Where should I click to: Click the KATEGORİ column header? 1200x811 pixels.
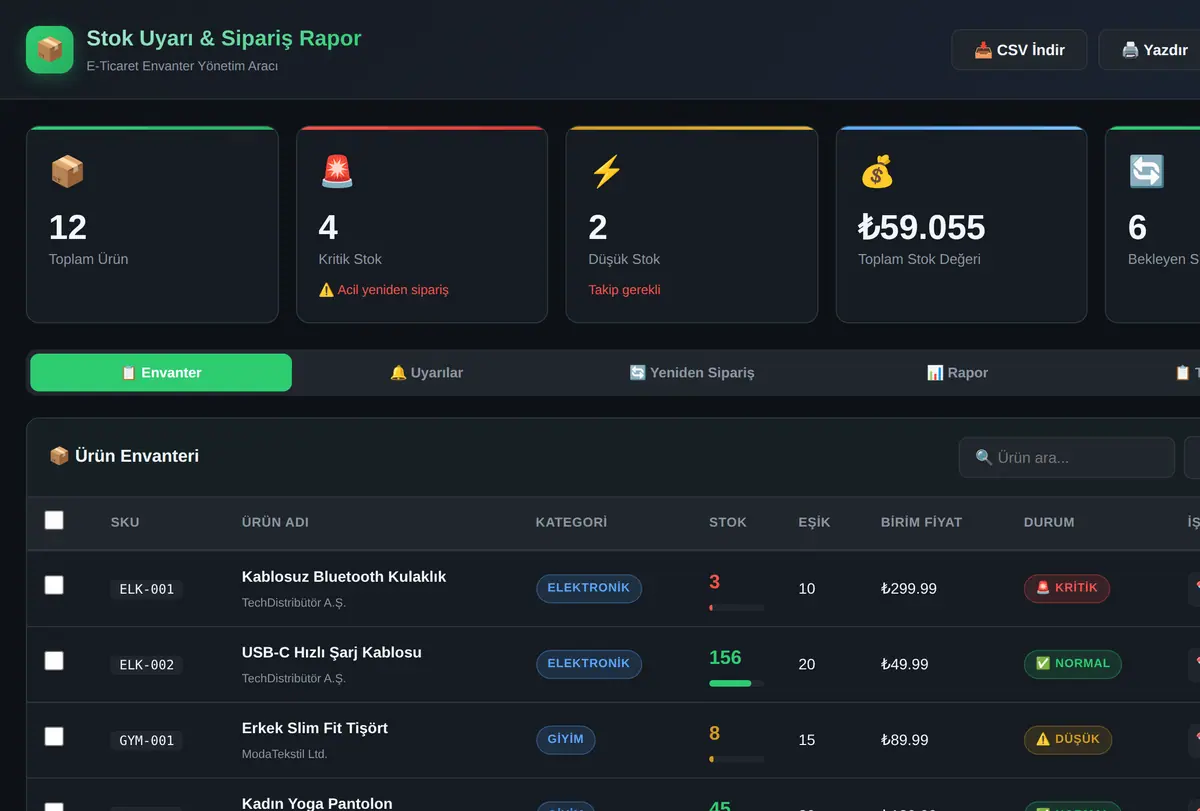coord(571,522)
